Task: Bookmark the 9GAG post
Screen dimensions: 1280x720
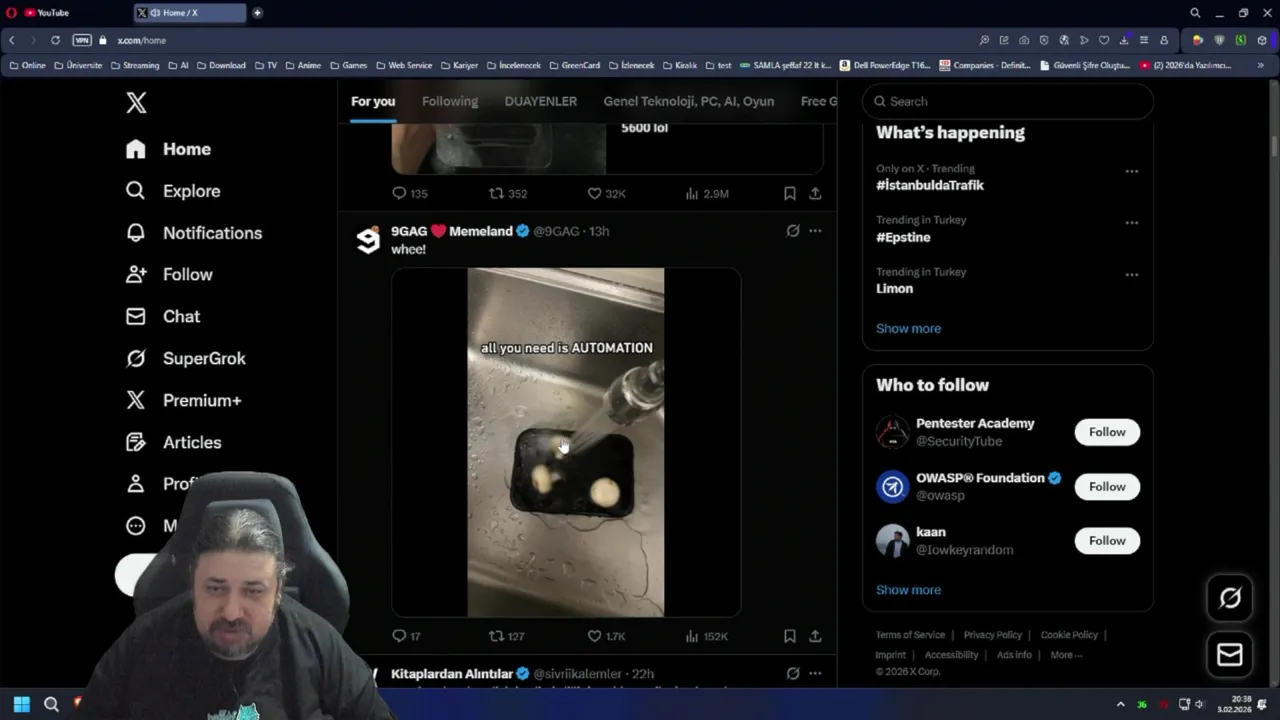Action: coord(790,636)
